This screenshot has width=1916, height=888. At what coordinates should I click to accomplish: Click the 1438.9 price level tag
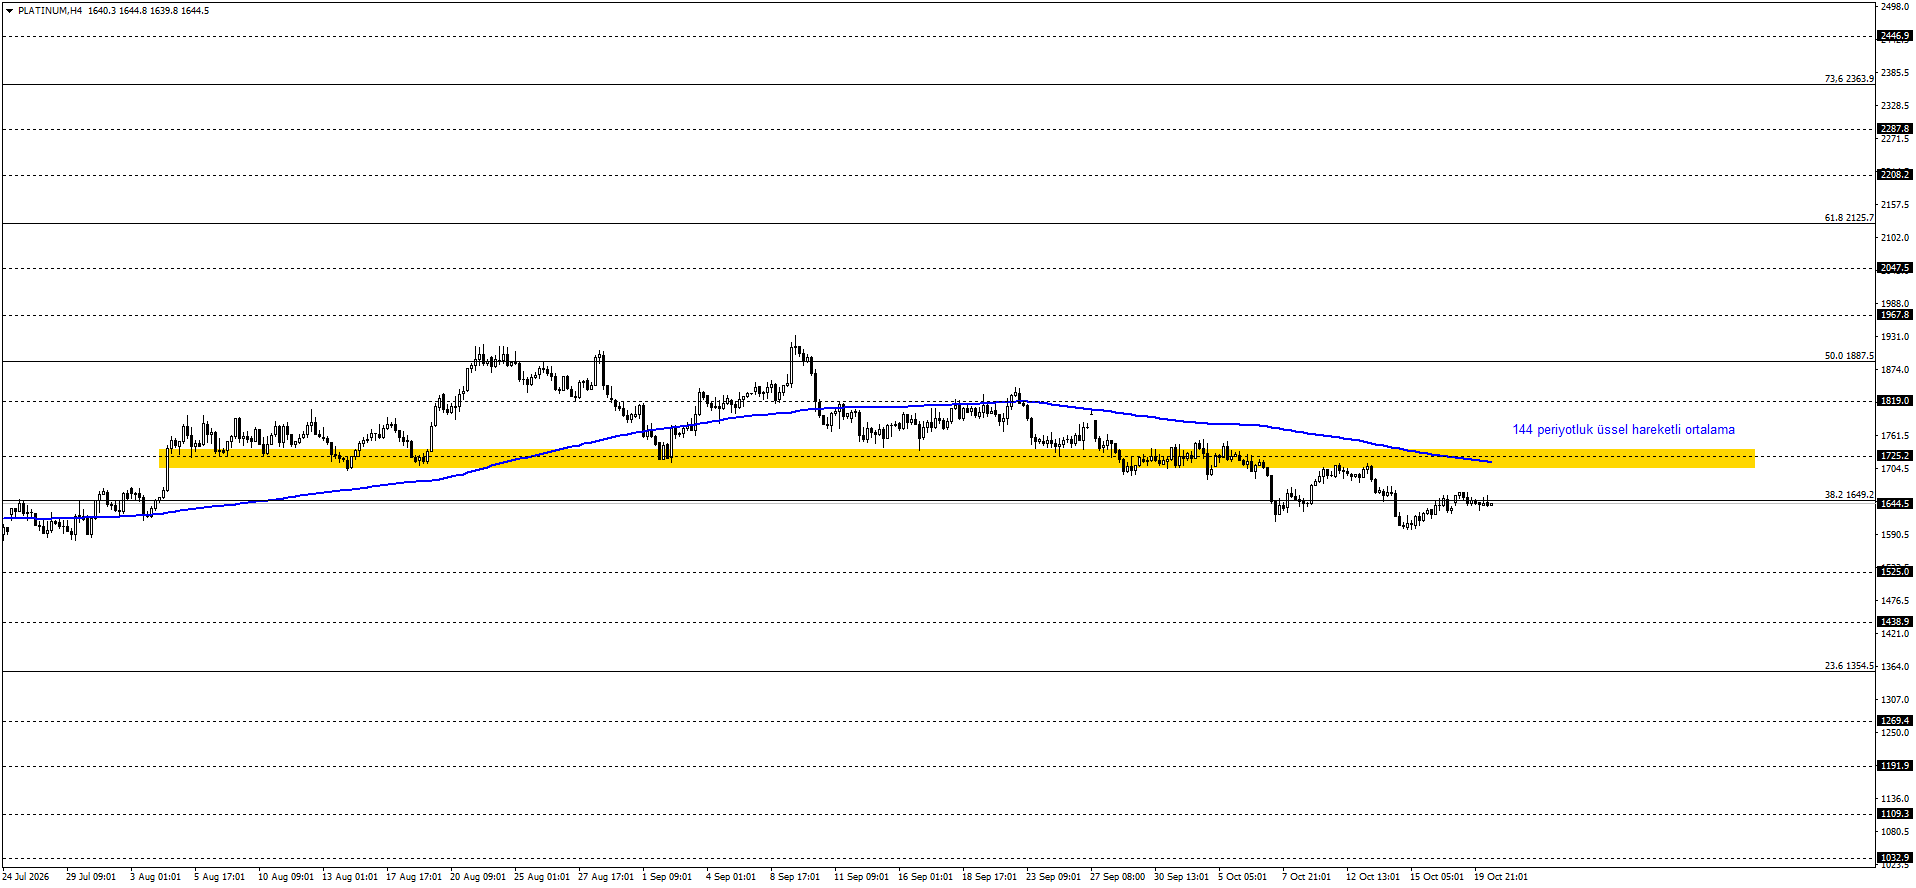point(1895,622)
